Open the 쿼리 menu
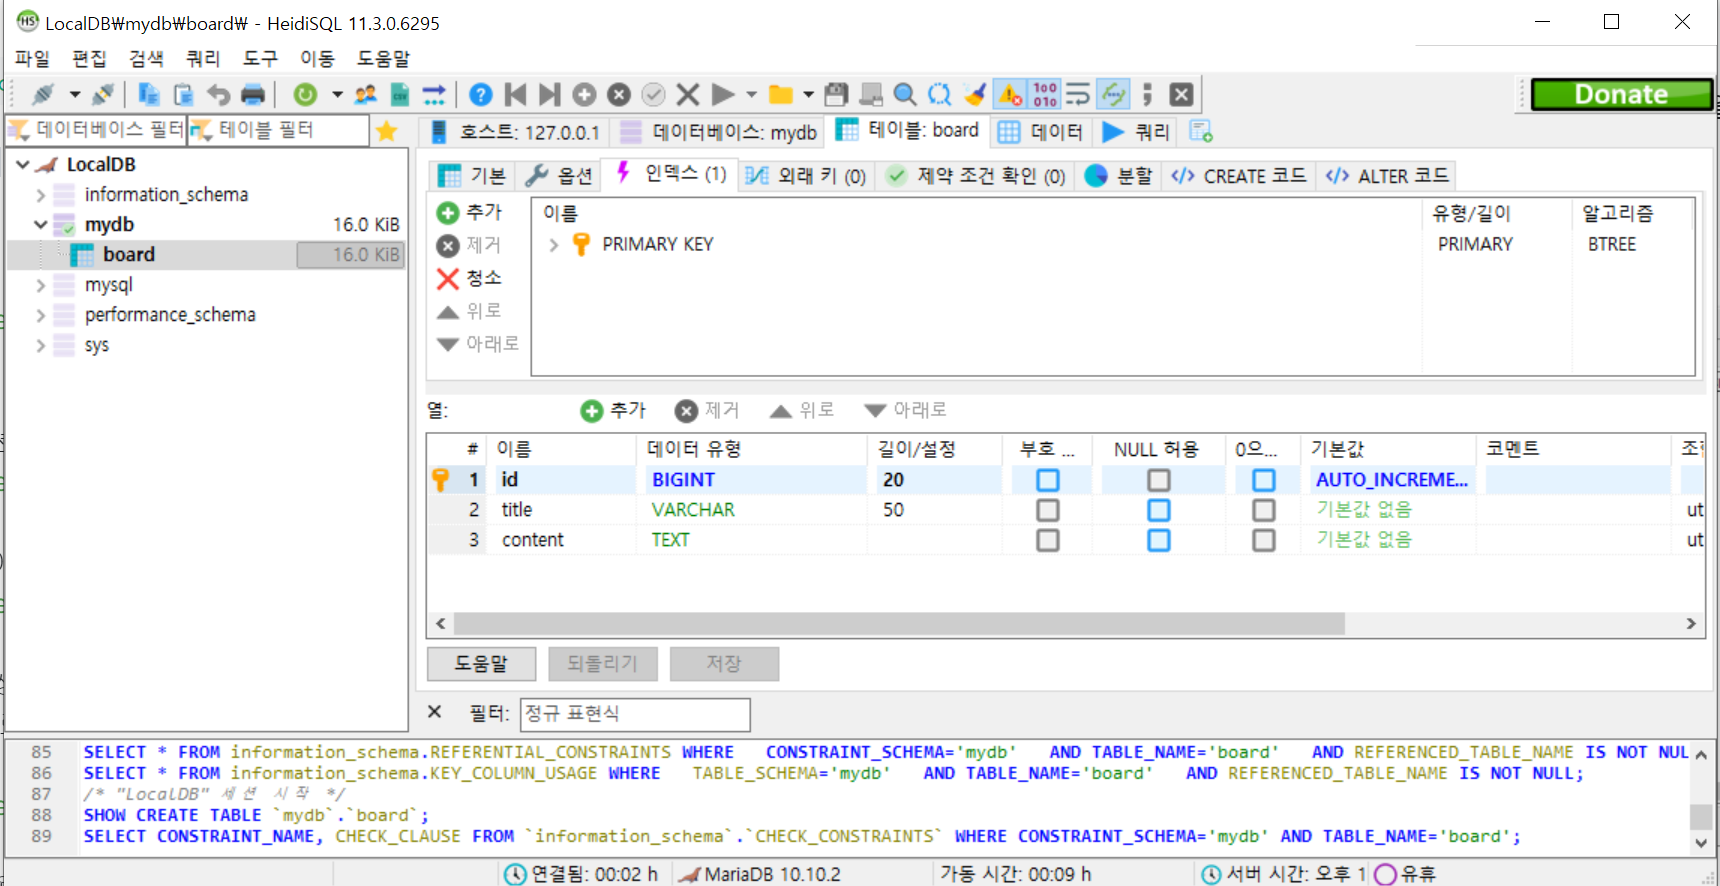This screenshot has width=1720, height=886. click(203, 59)
